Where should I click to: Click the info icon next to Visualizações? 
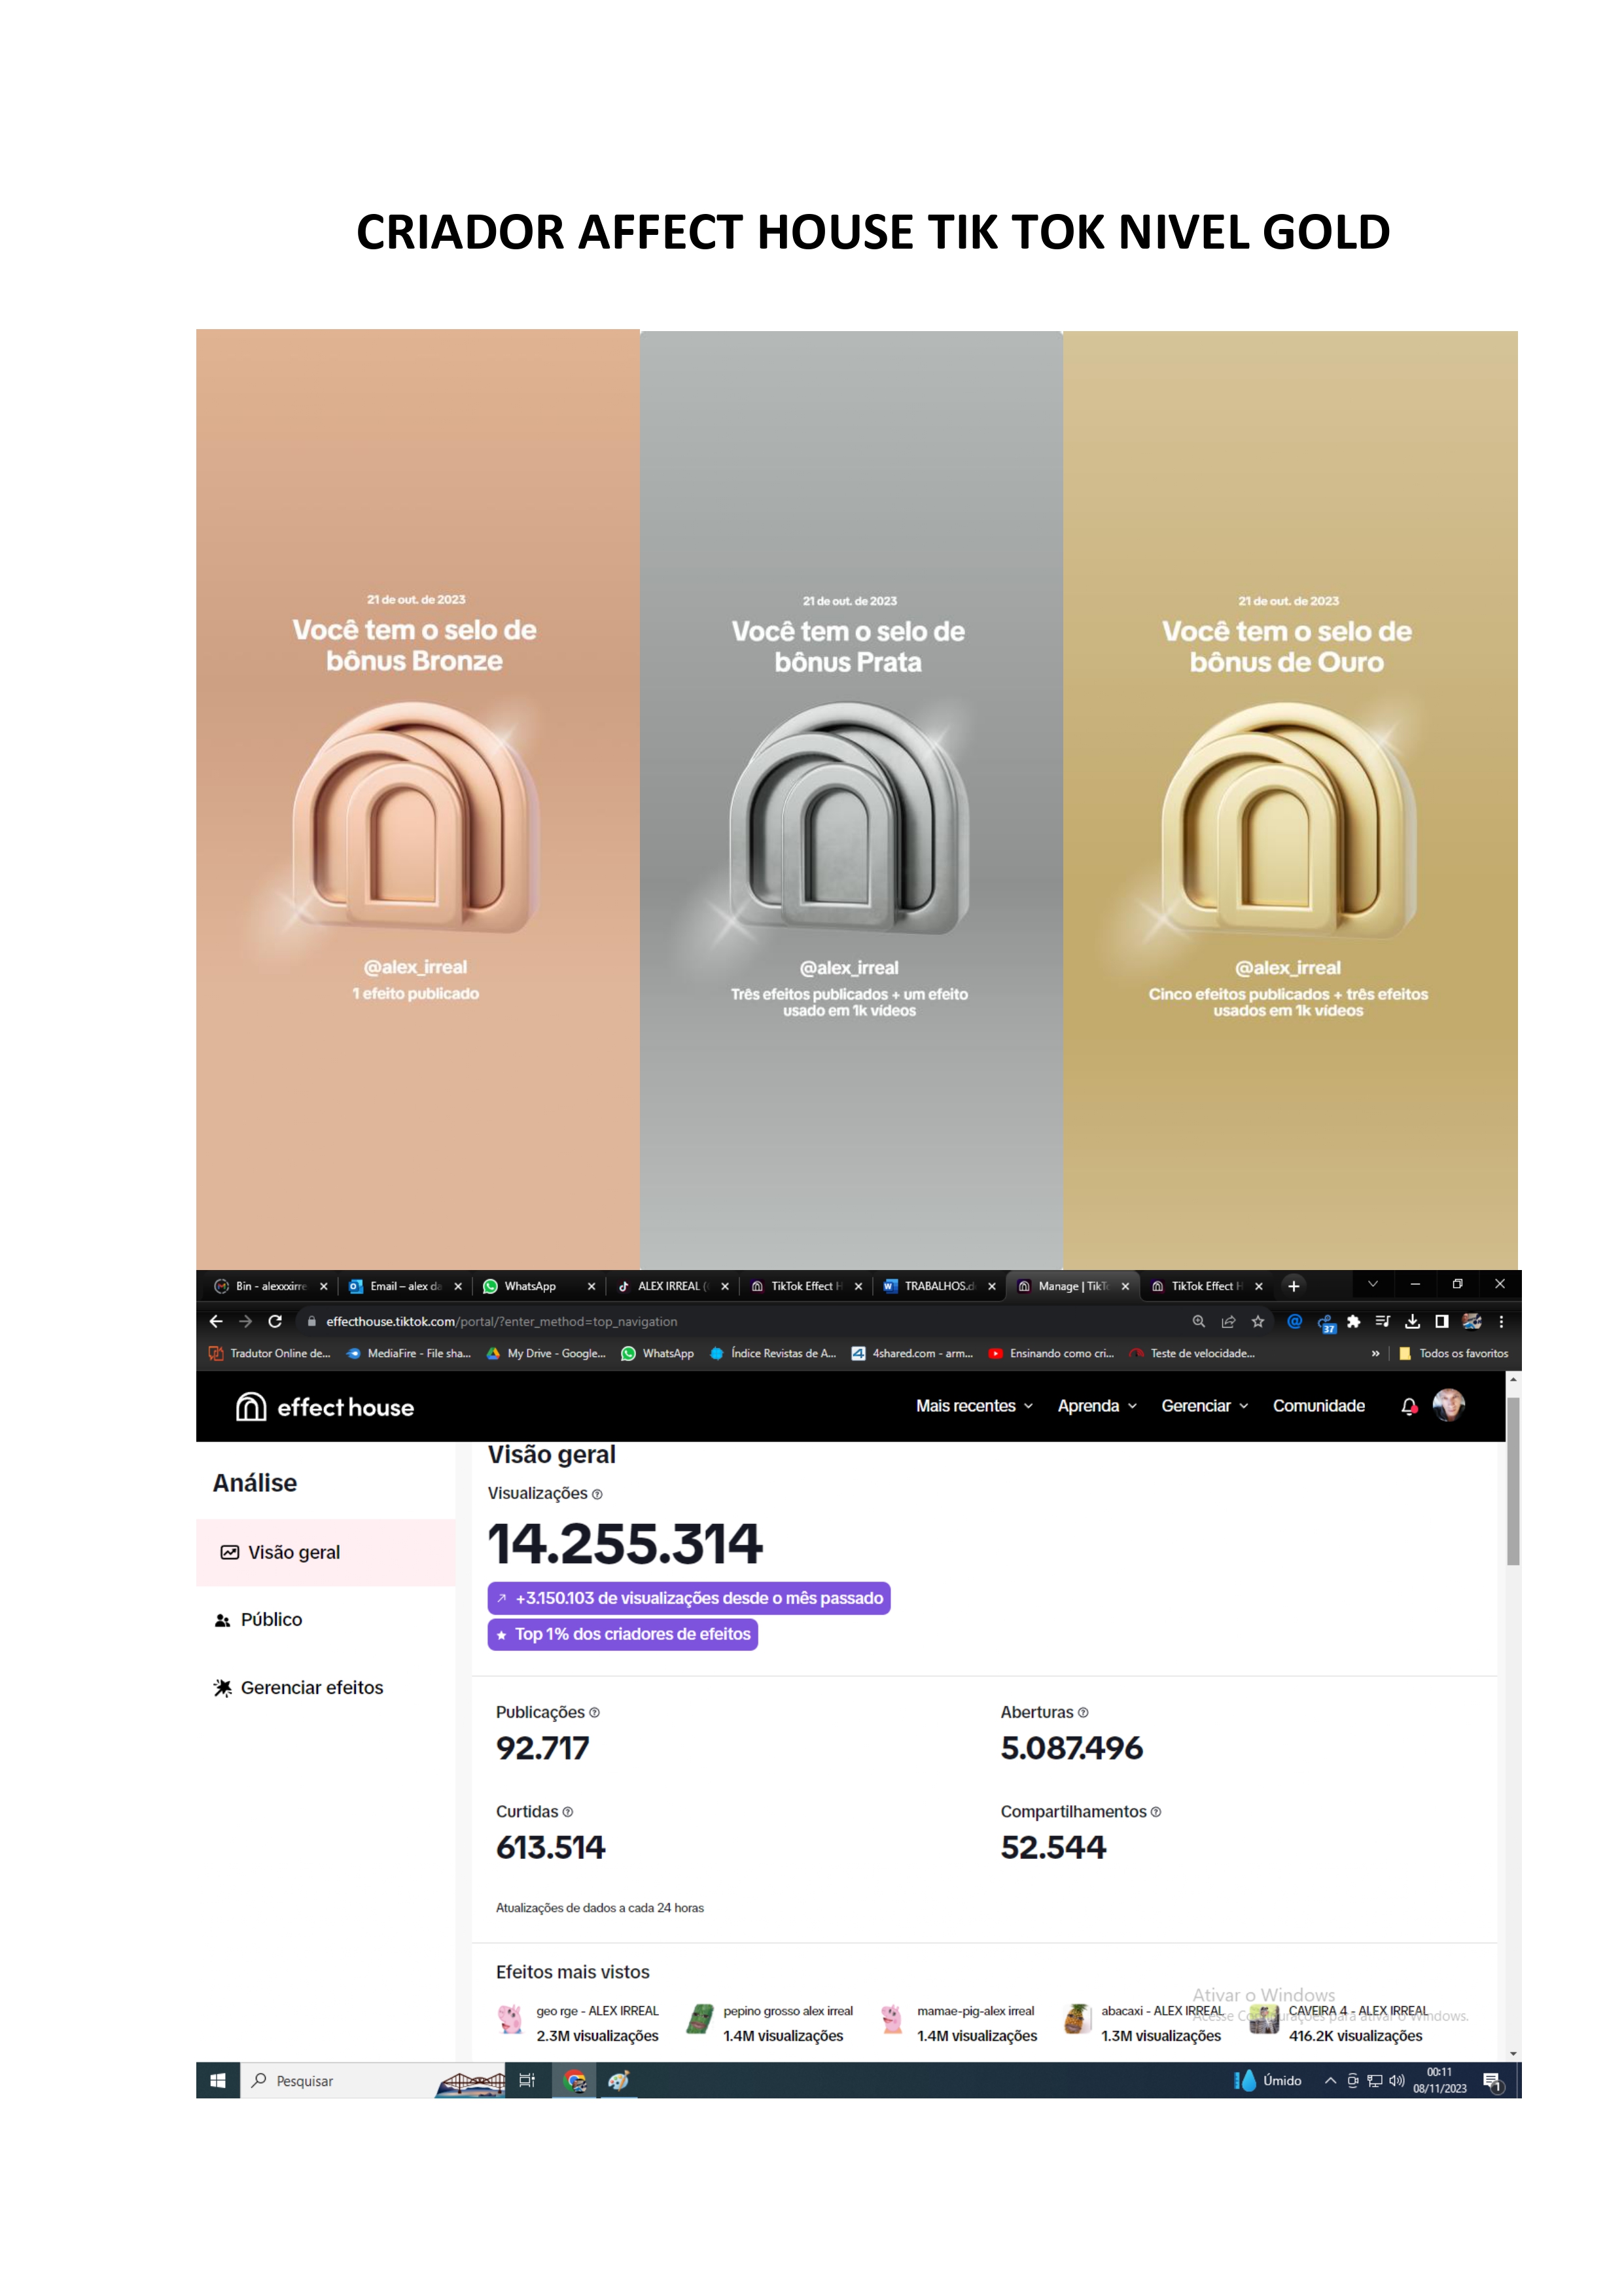[x=597, y=1494]
